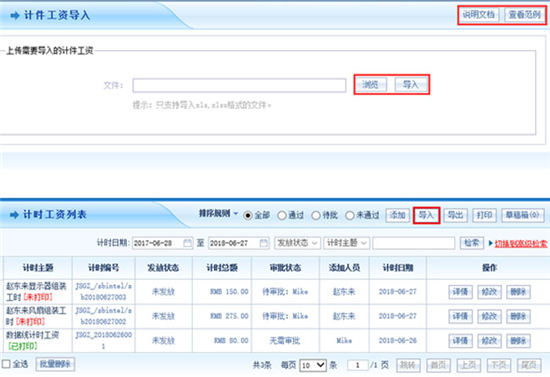Click the 跳转 jump button
Screen dimensions: 550x377
tap(408, 365)
